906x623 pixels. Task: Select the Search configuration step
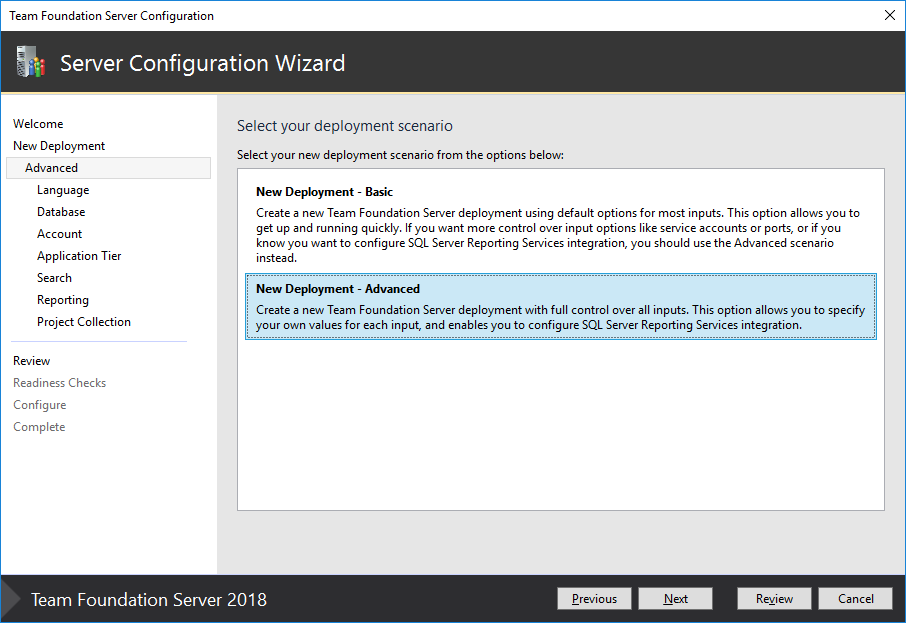[x=54, y=277]
